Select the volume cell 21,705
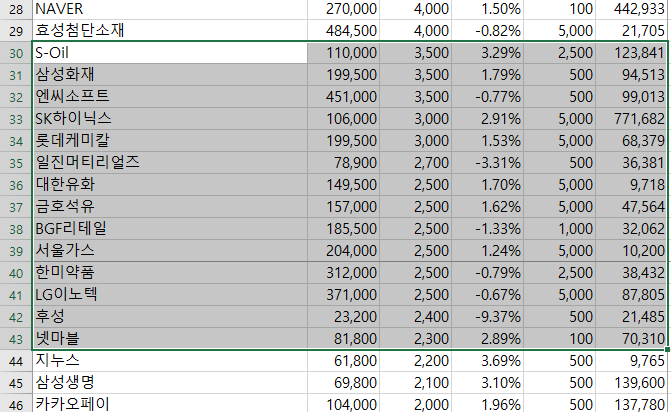671x412 pixels. [632, 31]
